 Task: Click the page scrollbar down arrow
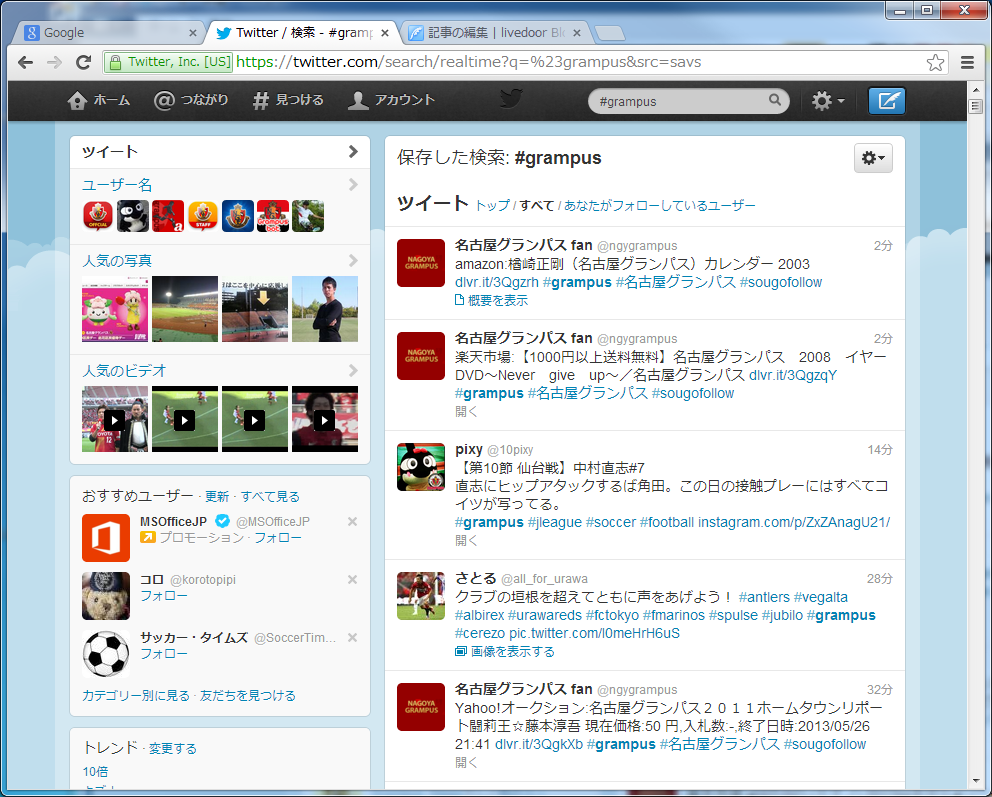975,782
